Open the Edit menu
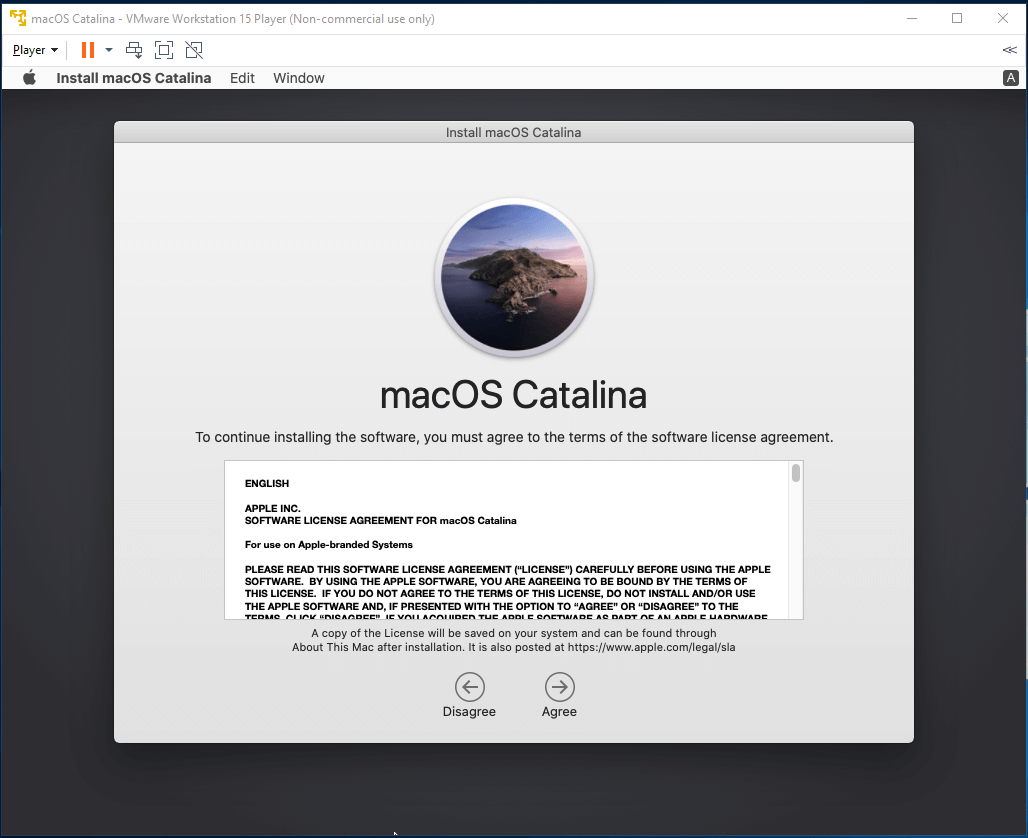Viewport: 1028px width, 838px height. point(242,78)
